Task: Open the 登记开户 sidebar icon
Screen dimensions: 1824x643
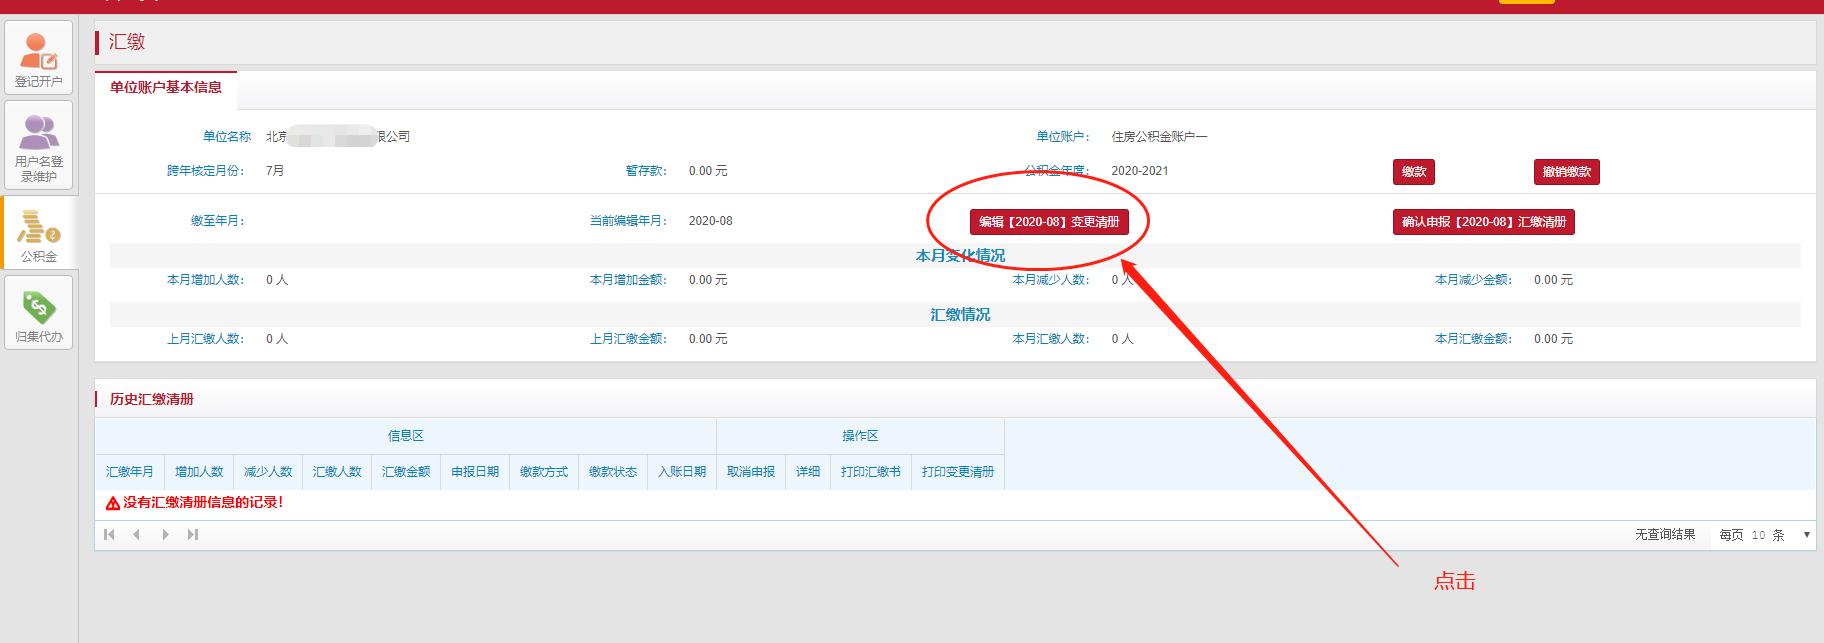Action: click(x=39, y=57)
